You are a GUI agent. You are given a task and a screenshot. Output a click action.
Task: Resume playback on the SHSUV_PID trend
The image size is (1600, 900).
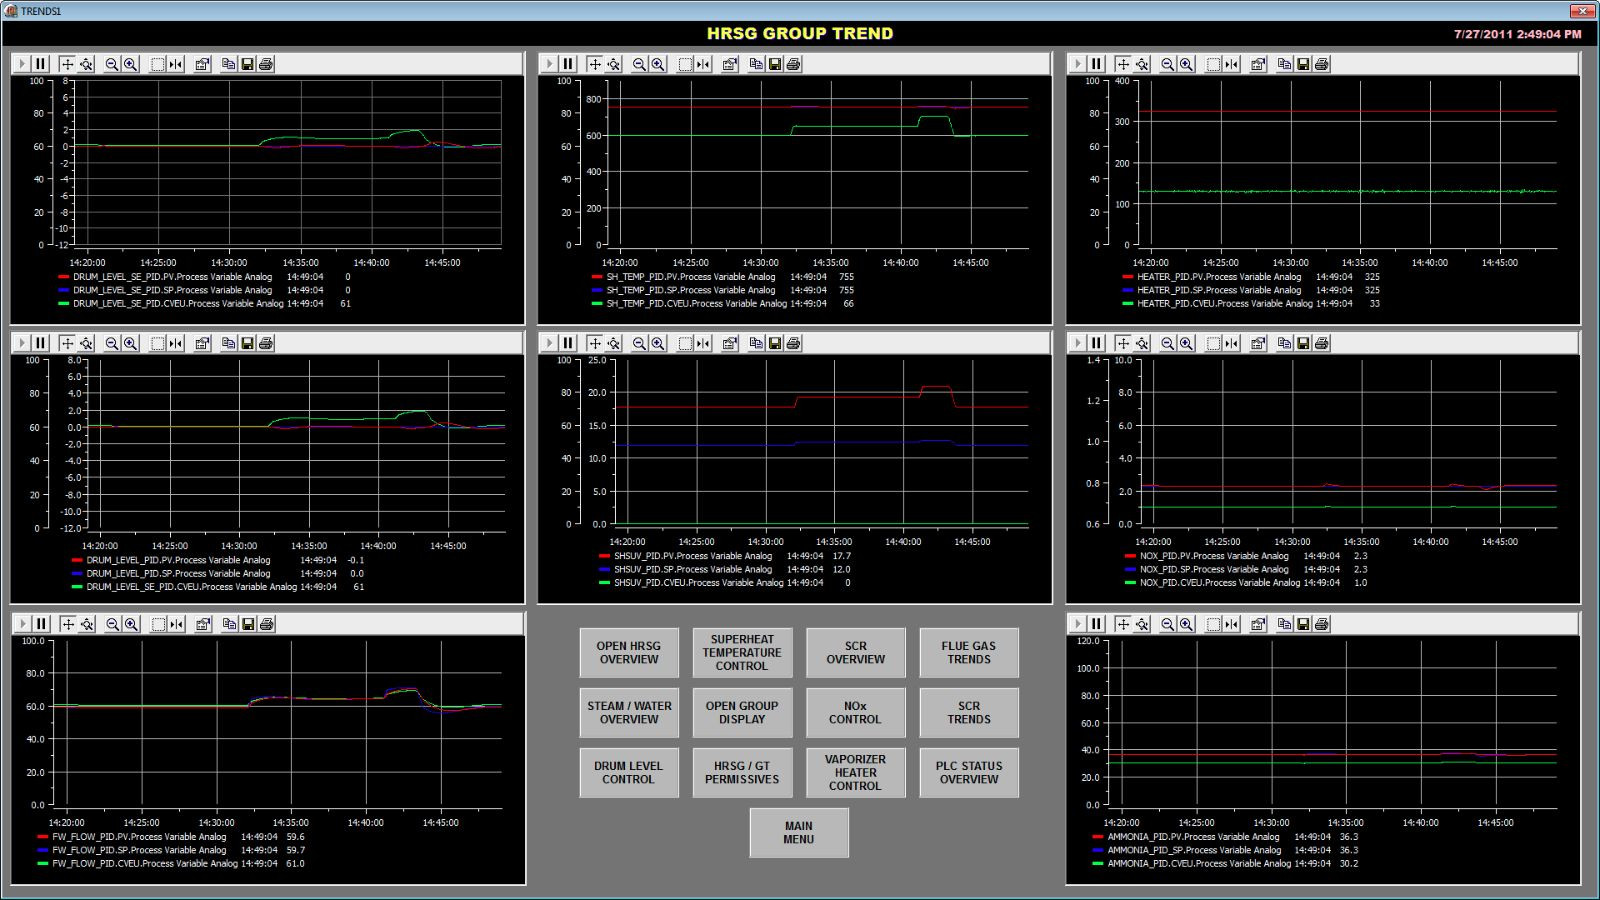tap(549, 343)
